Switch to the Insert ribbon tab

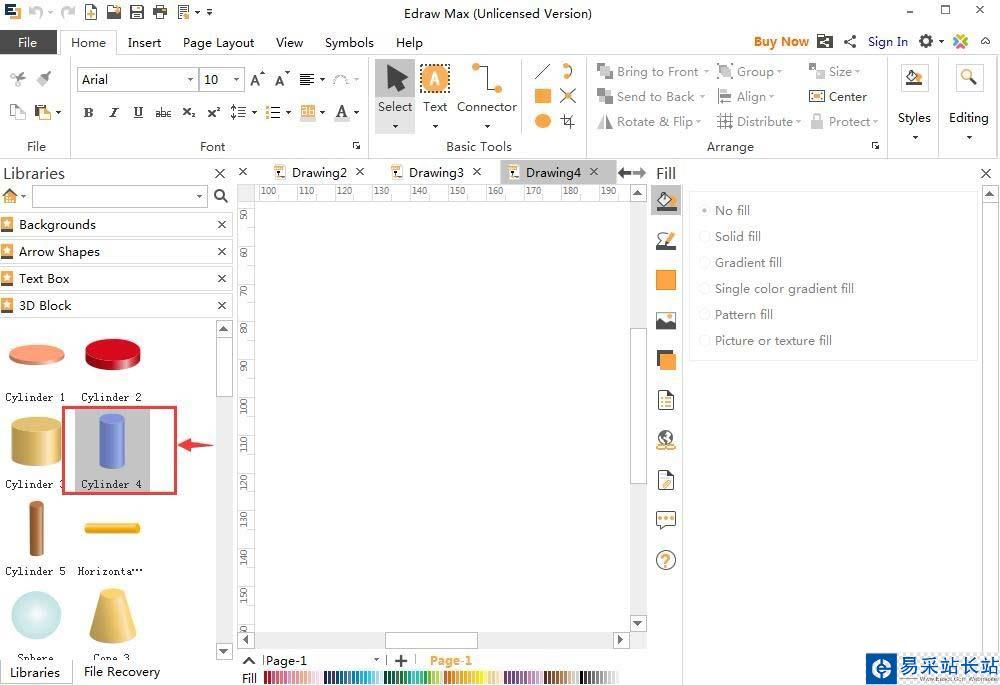(144, 43)
